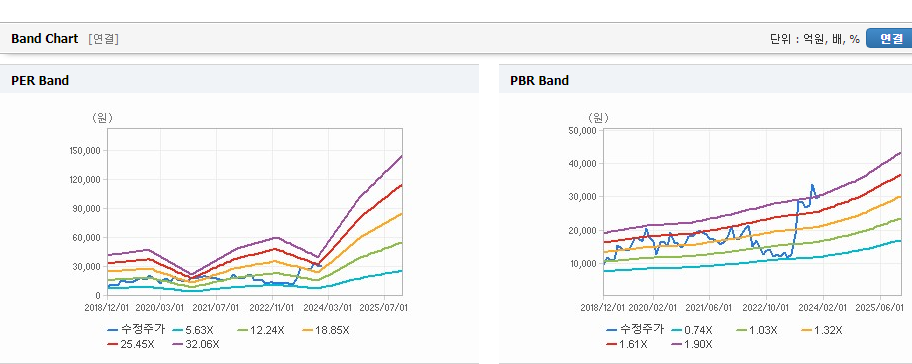The width and height of the screenshot is (912, 364).
Task: Click the blue 연결 button
Action: tap(890, 38)
